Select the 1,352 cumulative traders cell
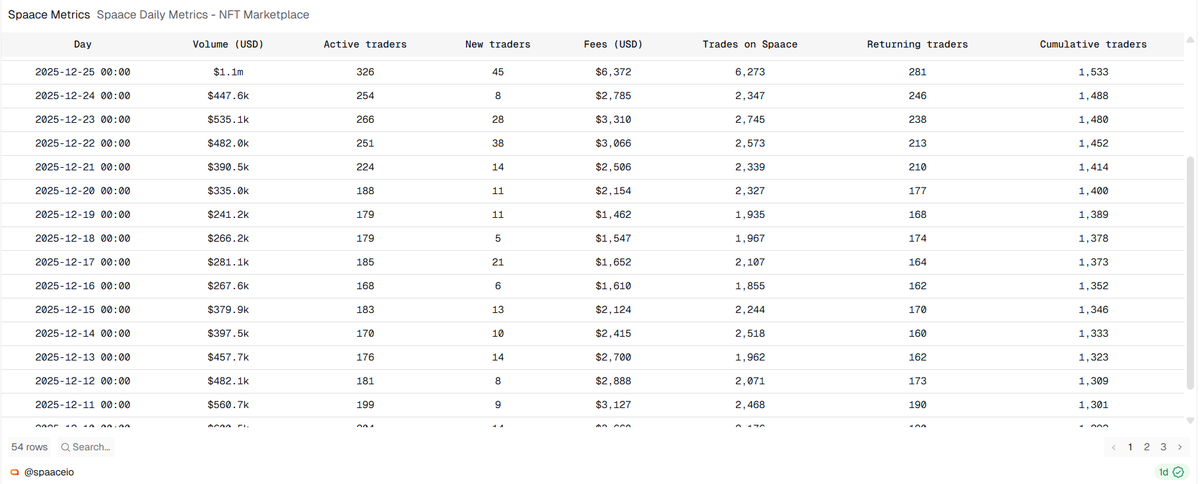The height and width of the screenshot is (484, 1200). [1093, 286]
